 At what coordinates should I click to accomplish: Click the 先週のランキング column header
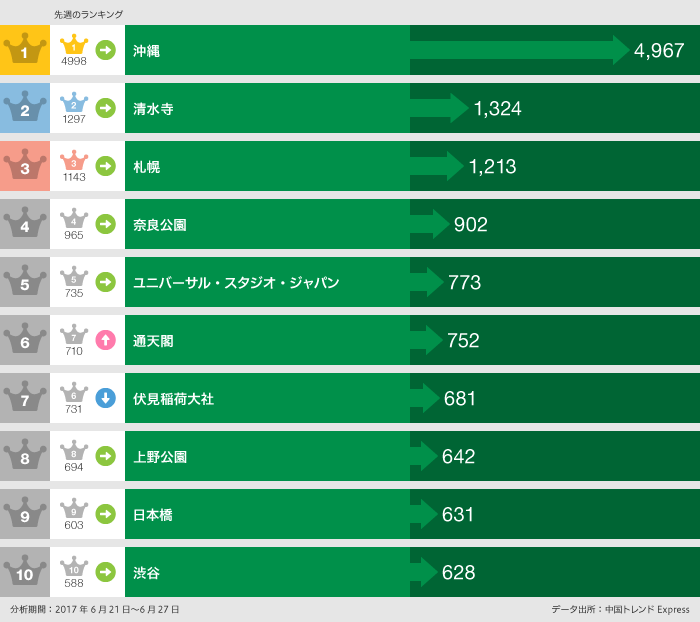pos(88,15)
